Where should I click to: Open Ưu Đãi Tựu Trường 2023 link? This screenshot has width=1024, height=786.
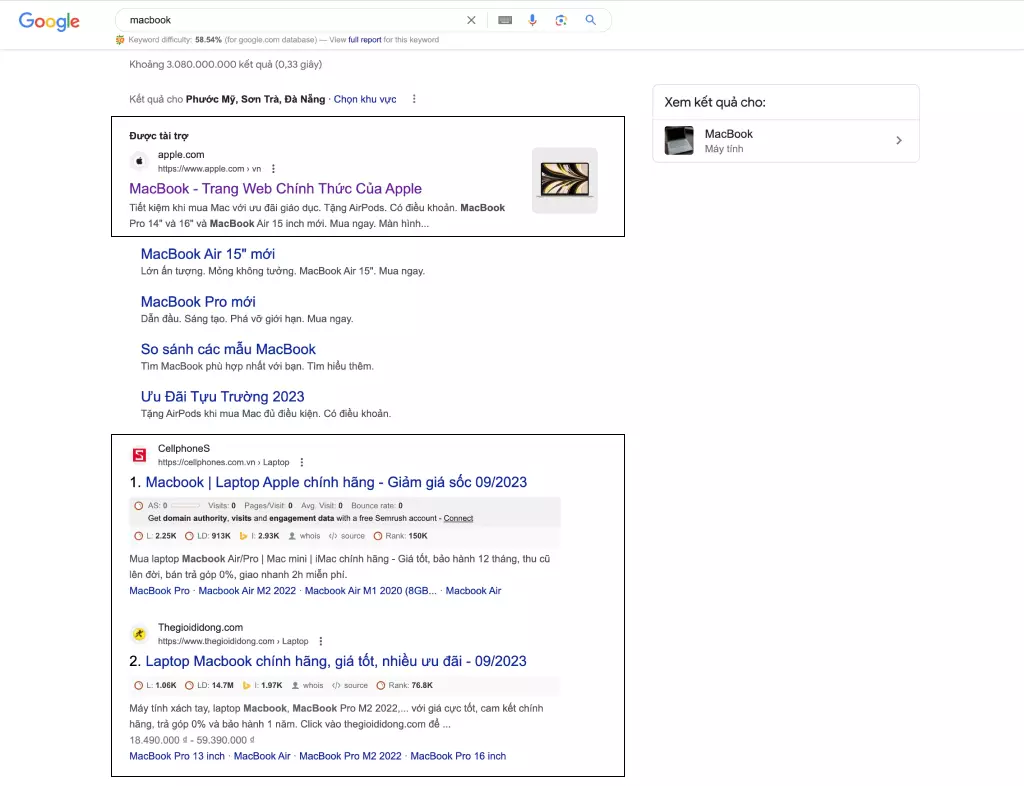coord(223,397)
